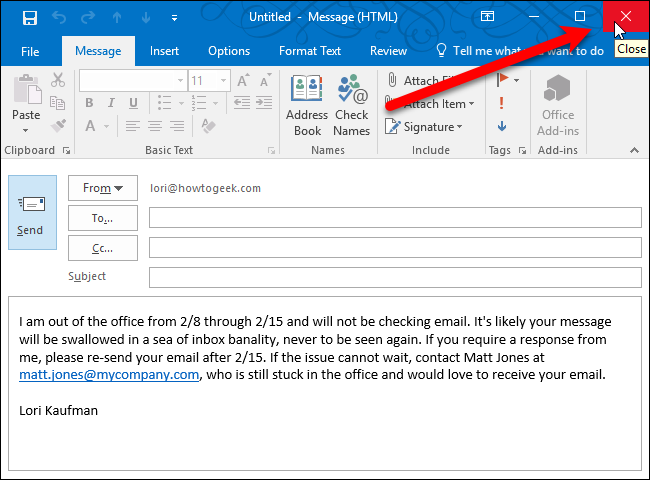The width and height of the screenshot is (650, 480).
Task: Select the Message ribbon tab
Action: (98, 51)
